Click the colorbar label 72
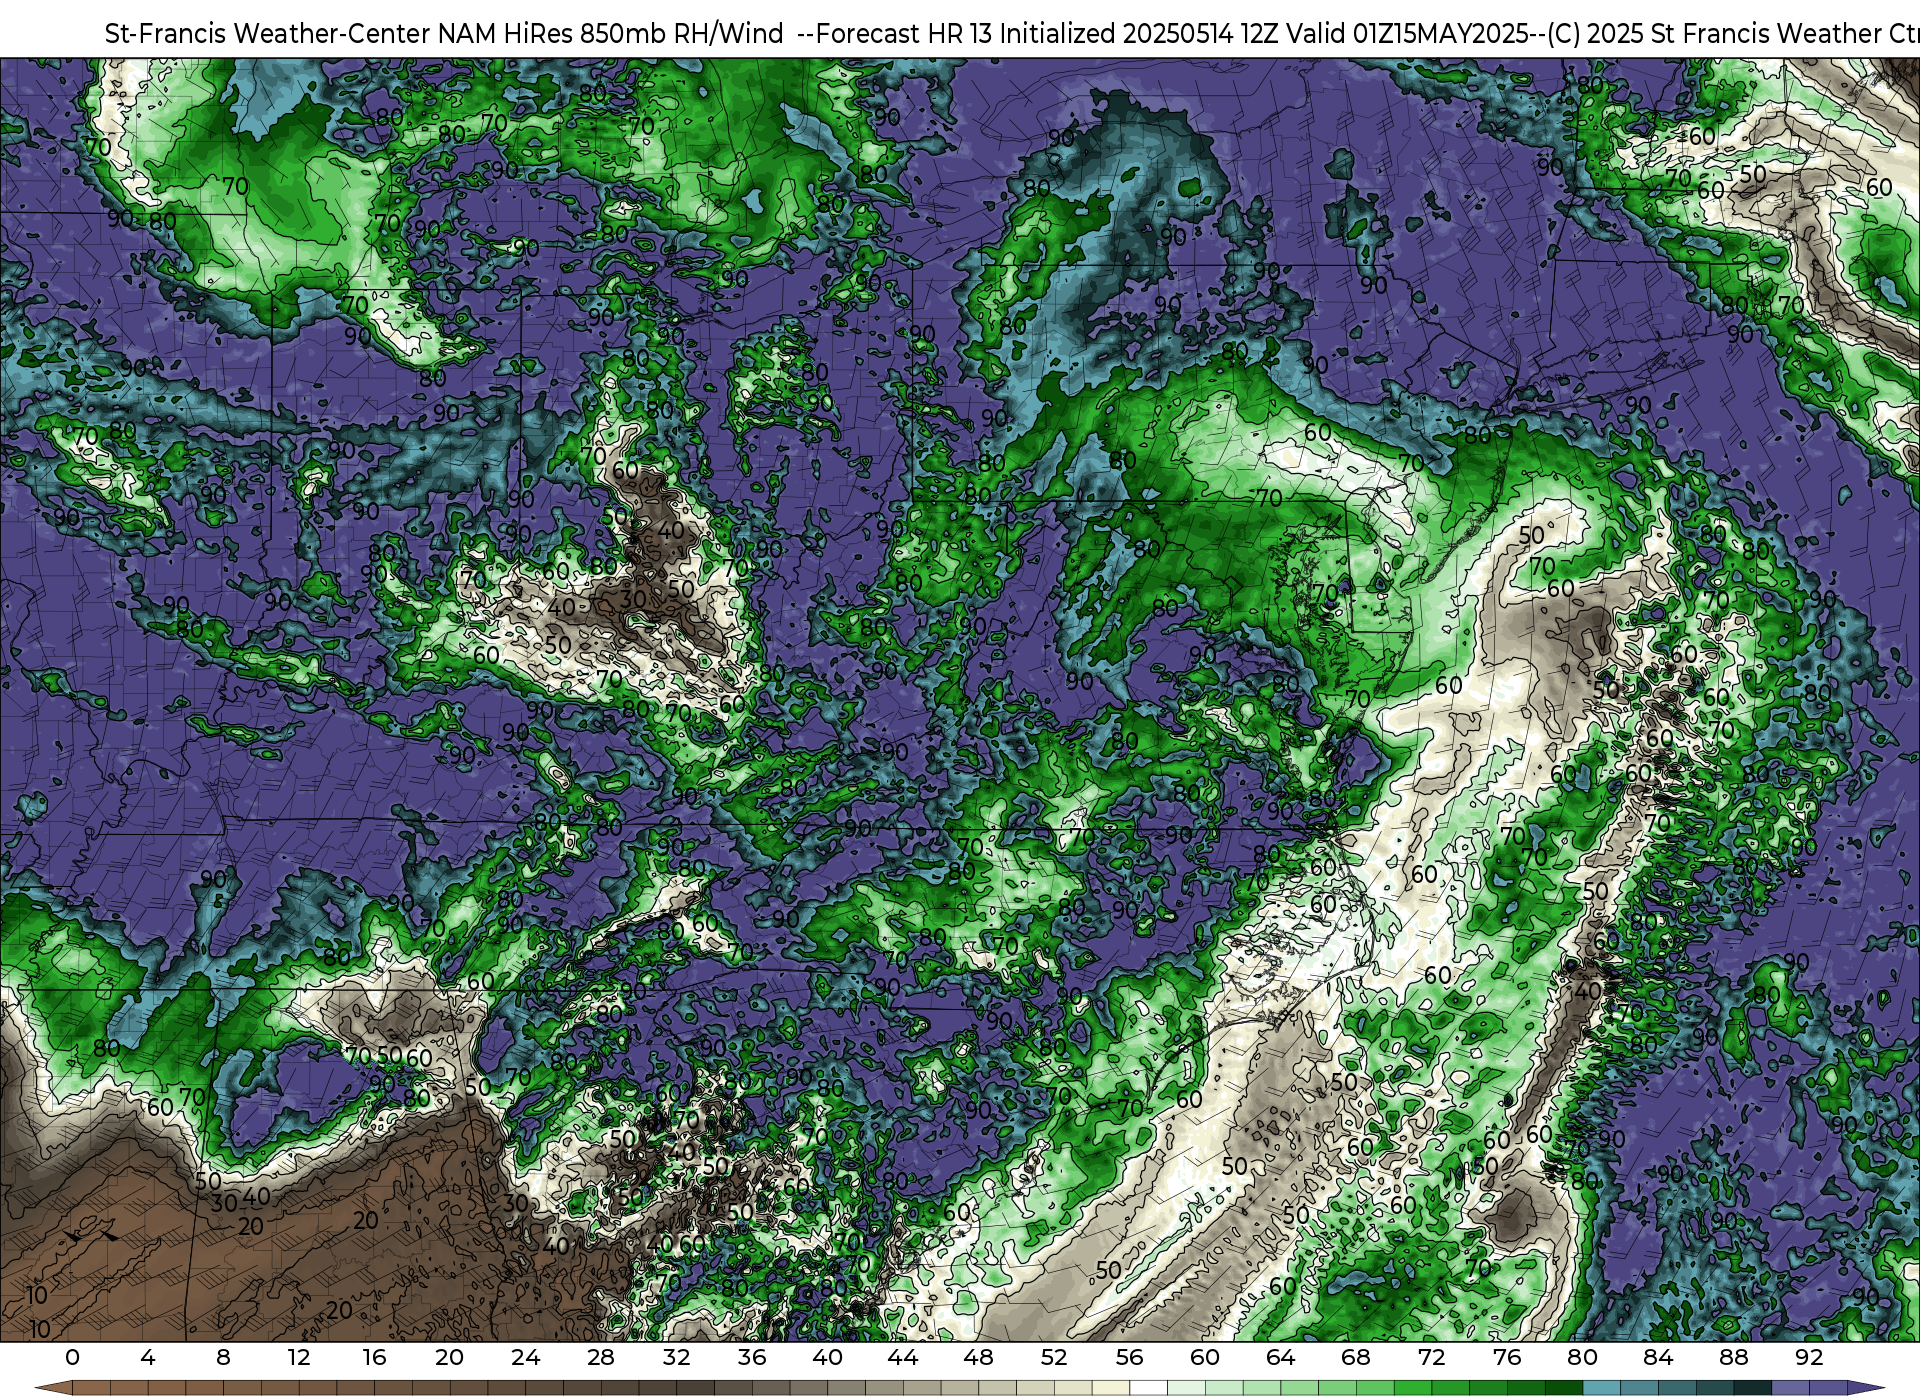The width and height of the screenshot is (1920, 1400). pyautogui.click(x=1431, y=1357)
